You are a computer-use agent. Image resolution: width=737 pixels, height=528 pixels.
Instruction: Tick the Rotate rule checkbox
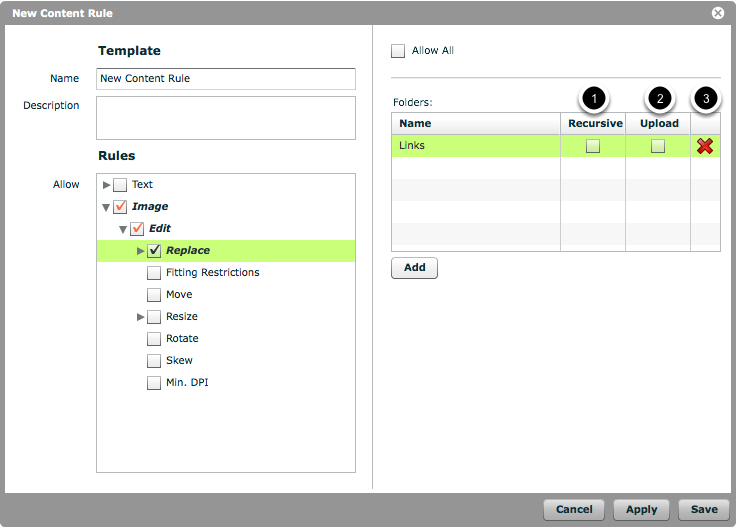pos(154,339)
